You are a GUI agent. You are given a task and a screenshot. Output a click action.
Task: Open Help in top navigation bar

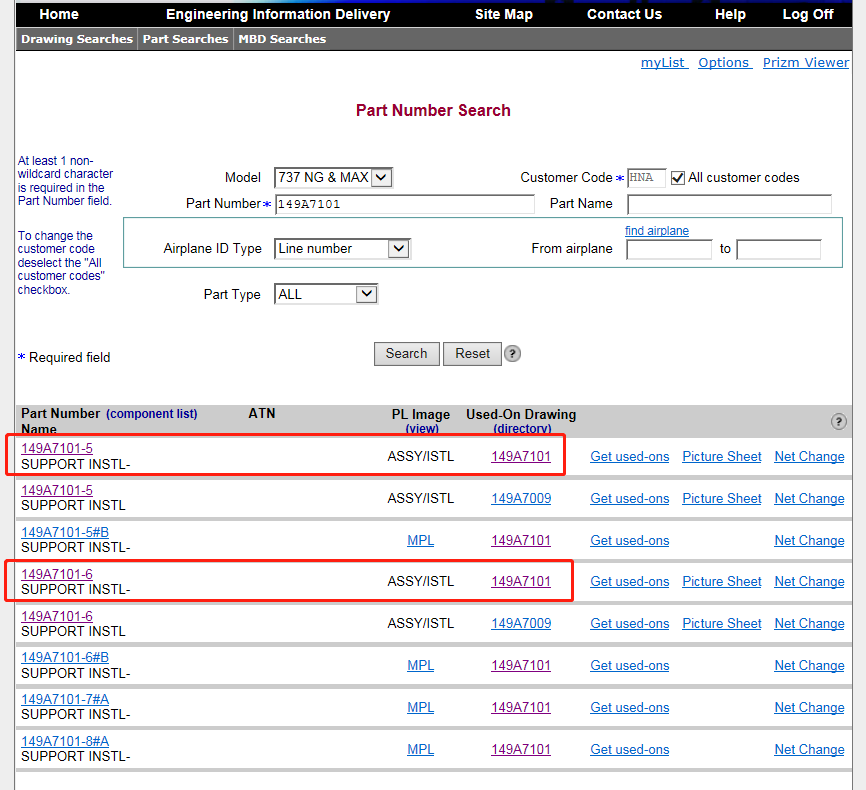[x=730, y=14]
